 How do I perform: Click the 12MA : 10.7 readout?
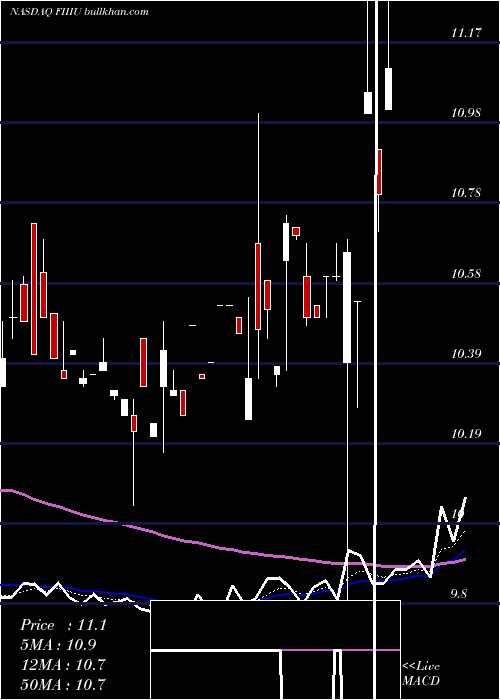point(63,664)
